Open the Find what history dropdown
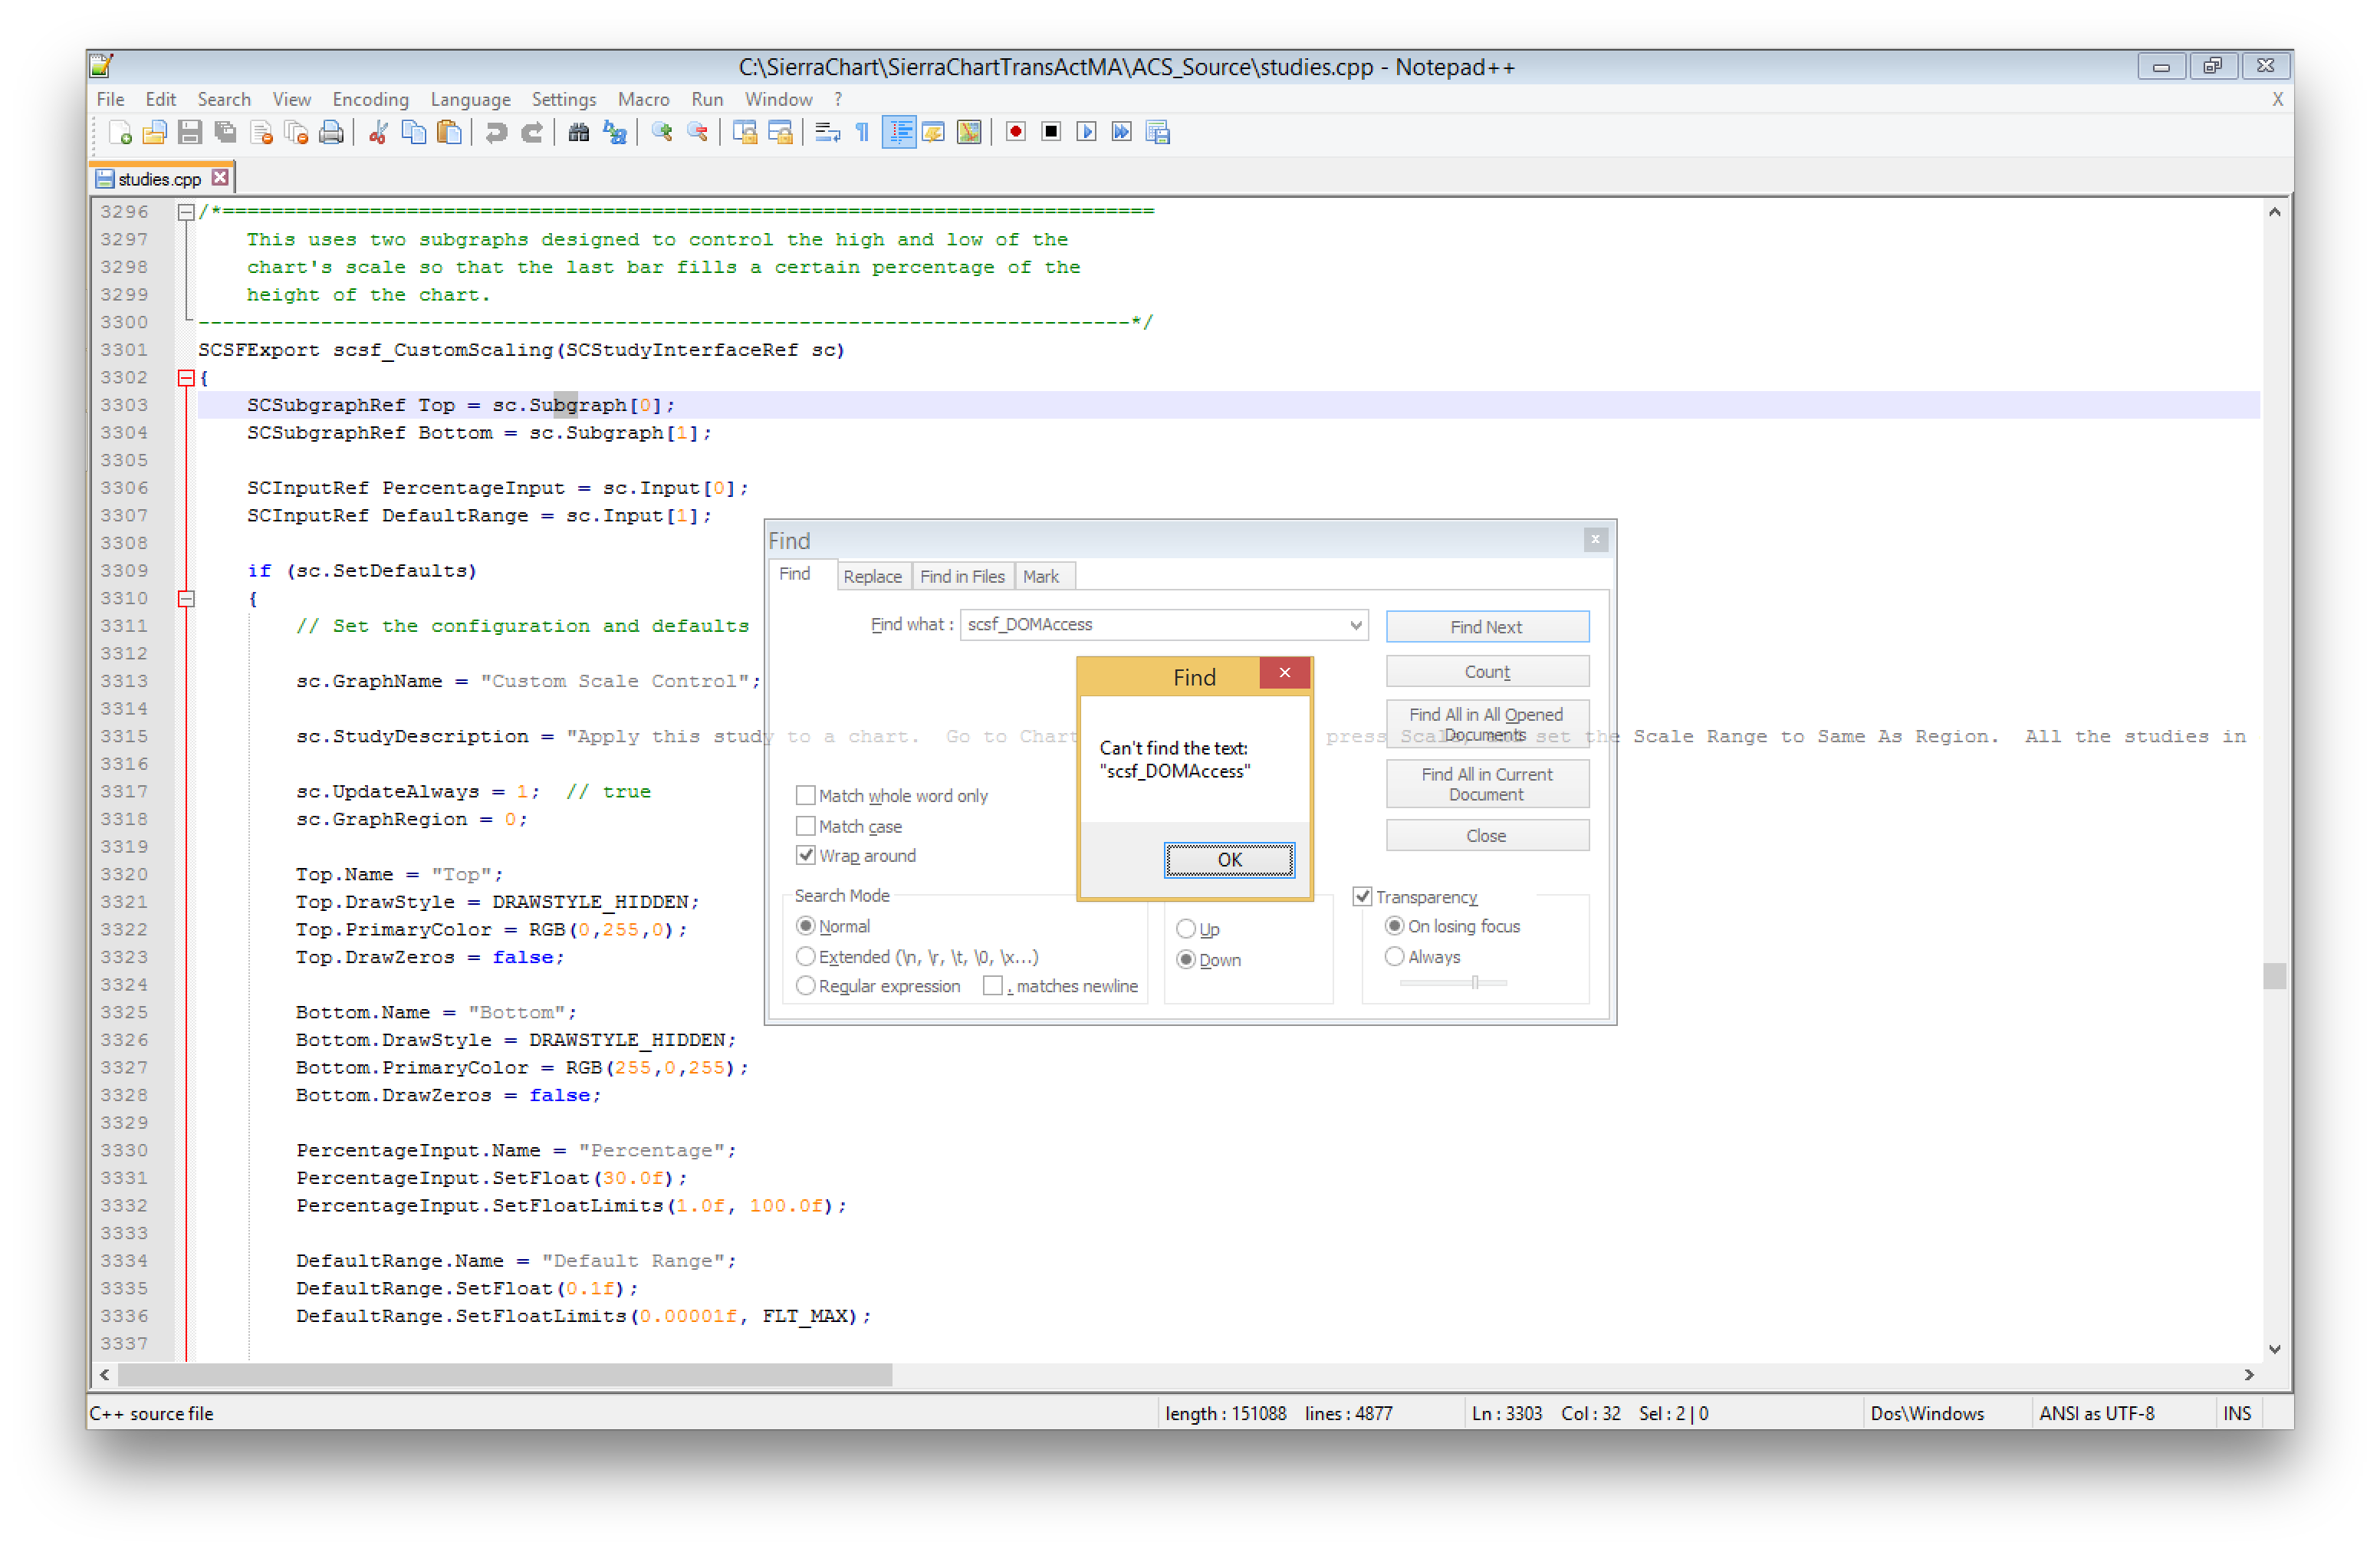 coord(1355,625)
